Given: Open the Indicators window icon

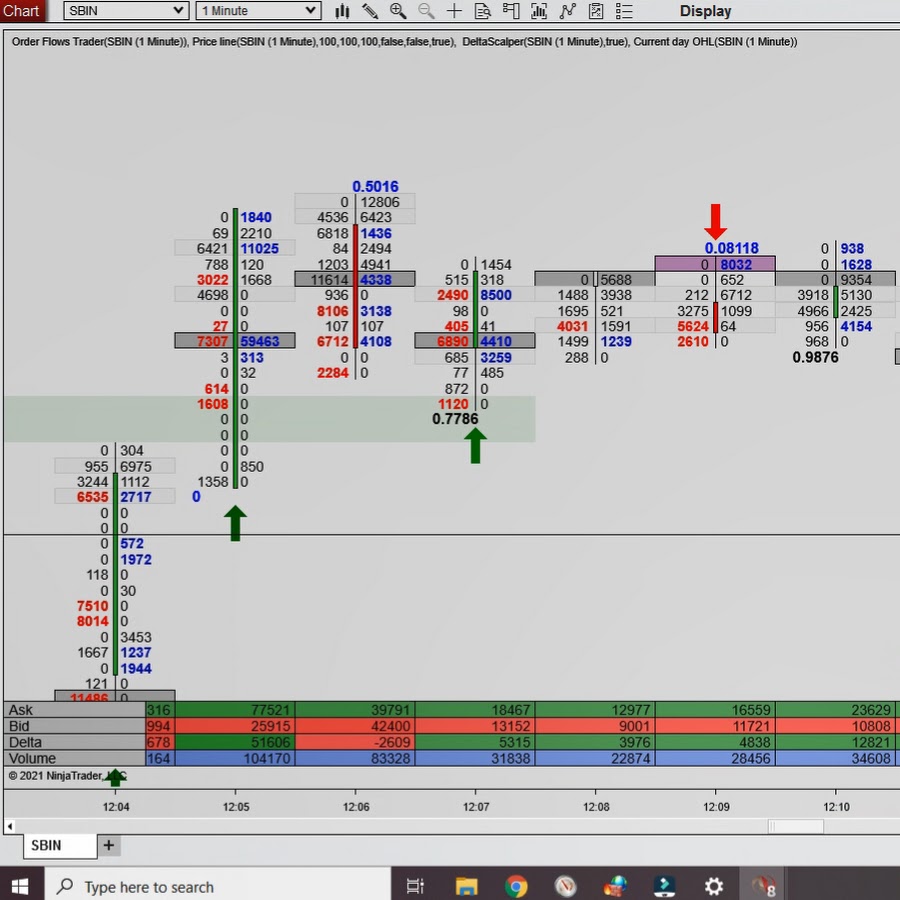Looking at the screenshot, I should 540,11.
